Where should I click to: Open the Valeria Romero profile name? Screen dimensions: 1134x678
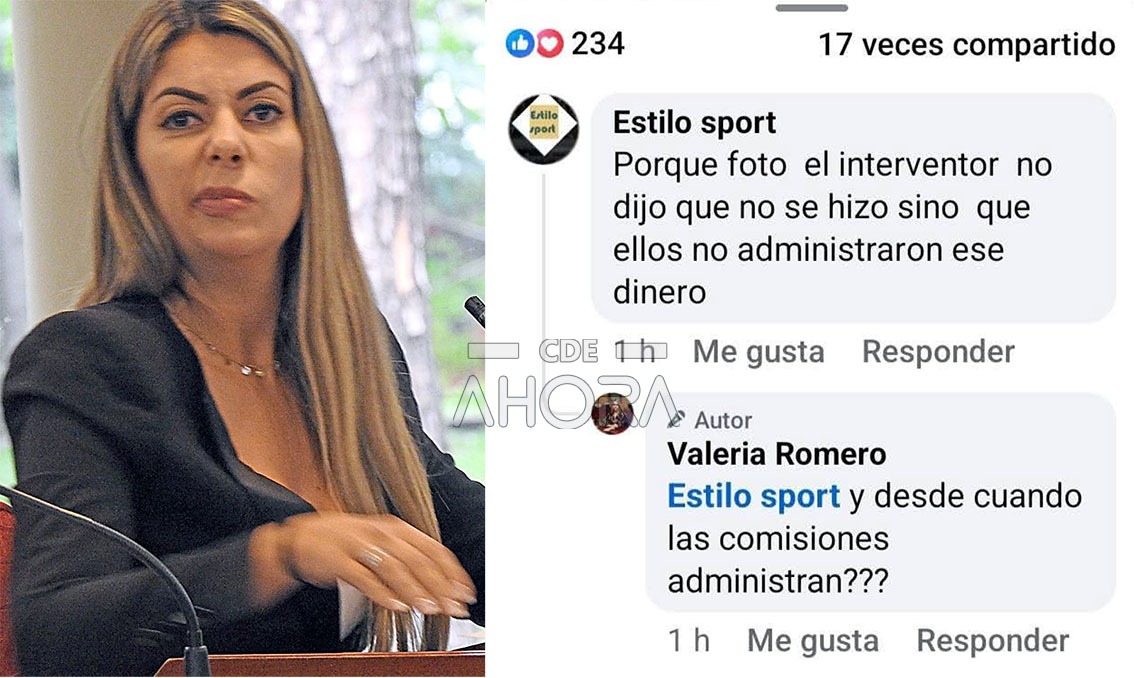click(777, 454)
